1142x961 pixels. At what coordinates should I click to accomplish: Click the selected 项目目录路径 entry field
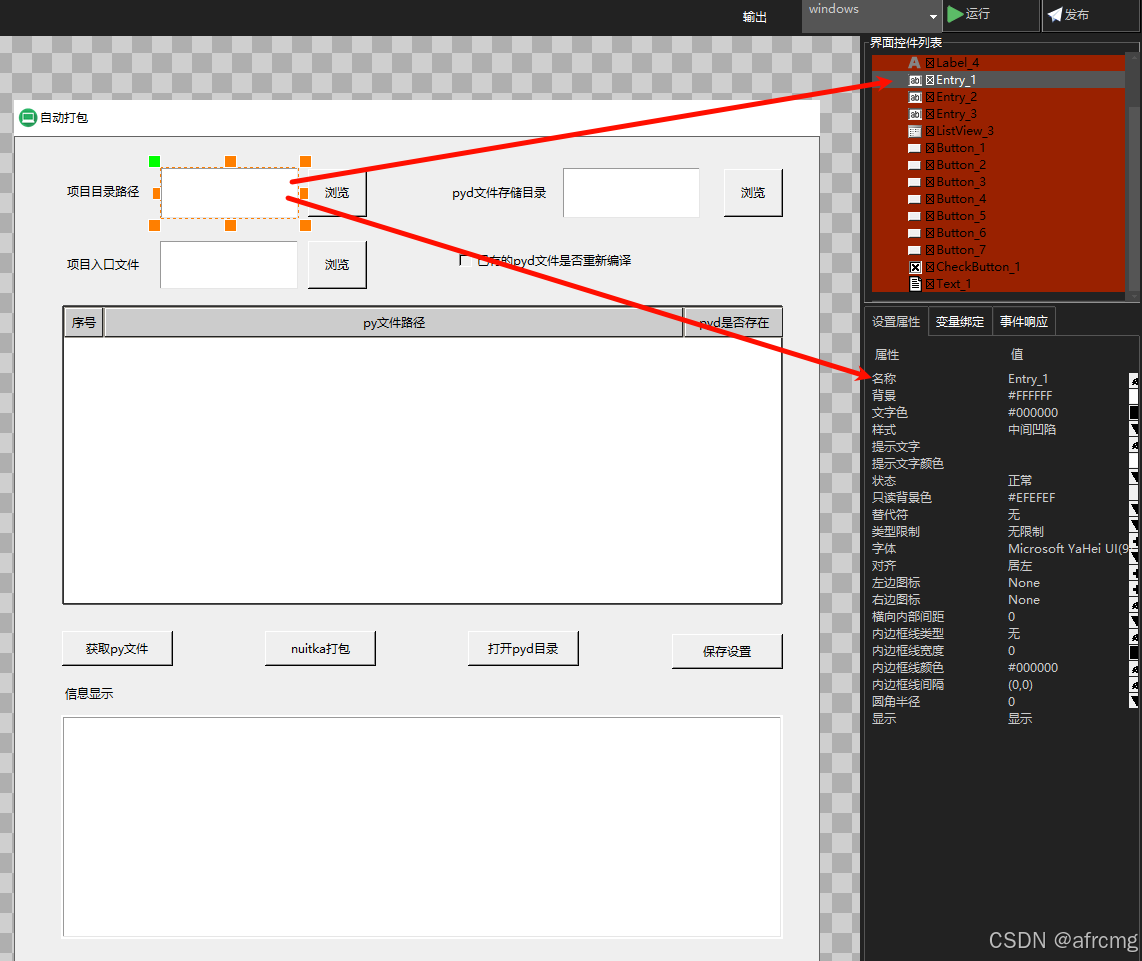coord(229,193)
